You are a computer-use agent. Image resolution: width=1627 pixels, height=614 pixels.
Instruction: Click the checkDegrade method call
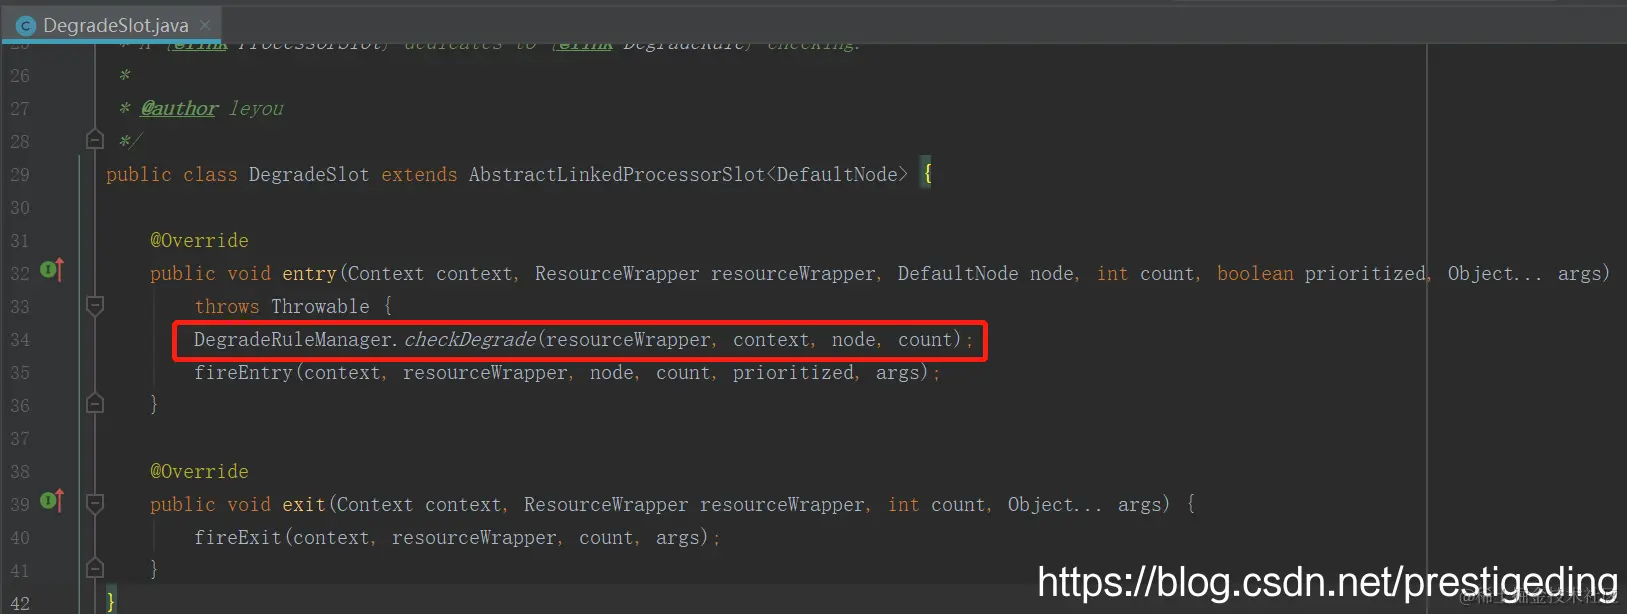(470, 339)
